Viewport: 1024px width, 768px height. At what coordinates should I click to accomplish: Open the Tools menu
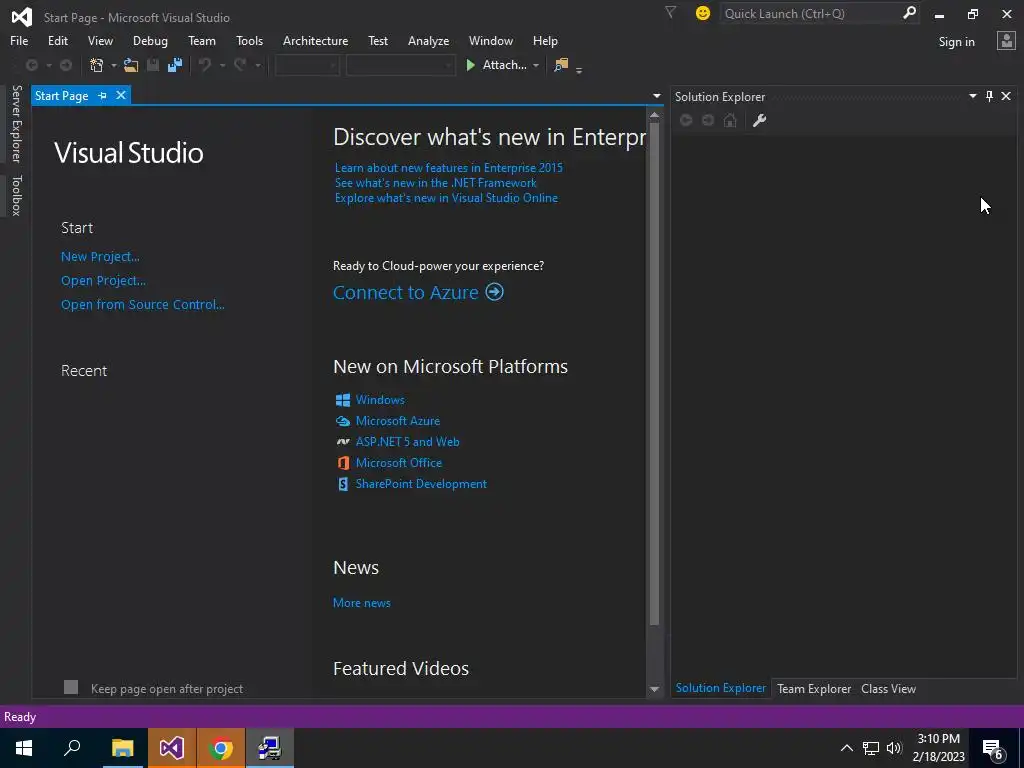click(249, 40)
